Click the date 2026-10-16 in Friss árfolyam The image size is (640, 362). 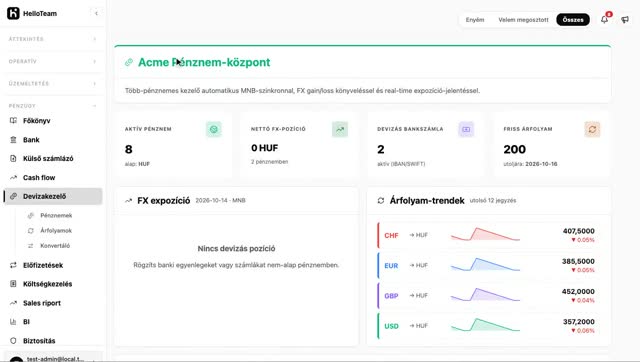(x=541, y=164)
